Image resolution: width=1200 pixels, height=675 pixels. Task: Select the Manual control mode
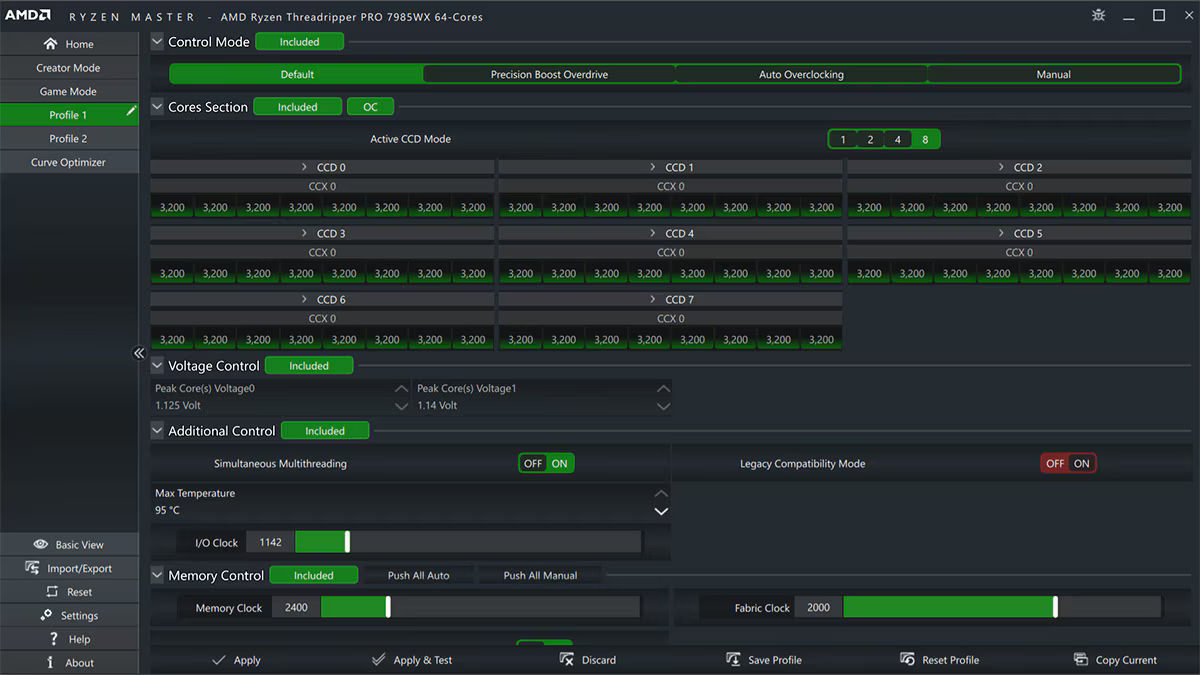1053,74
